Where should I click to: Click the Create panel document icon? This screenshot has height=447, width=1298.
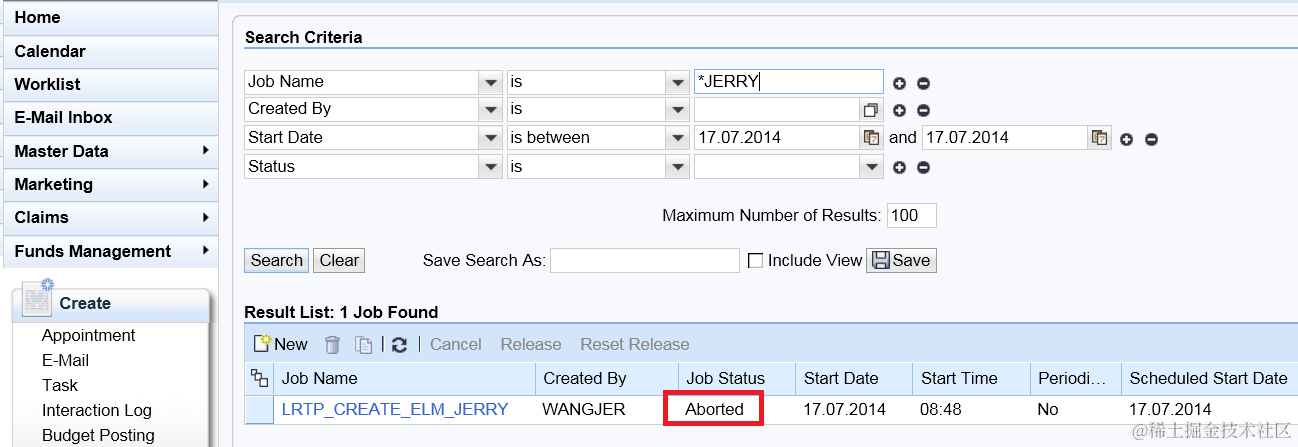coord(37,297)
